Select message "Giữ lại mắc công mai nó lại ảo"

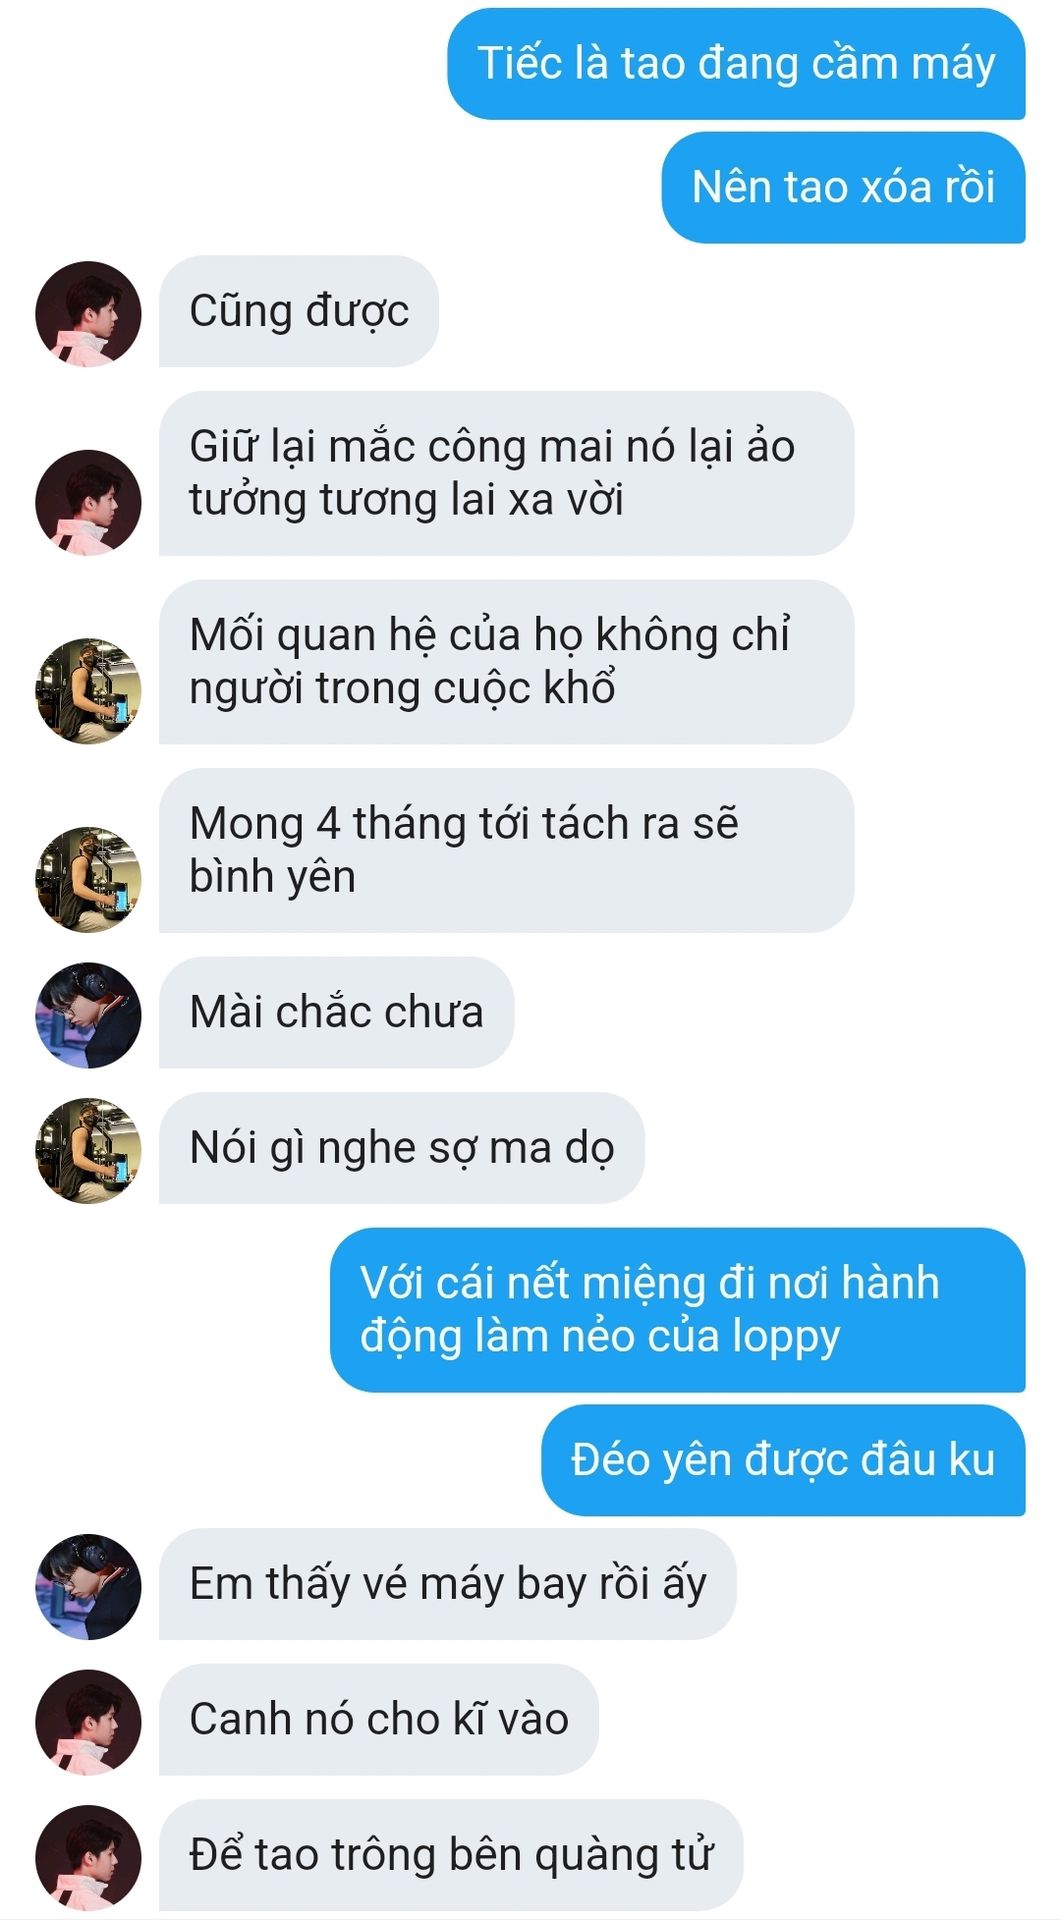(506, 473)
